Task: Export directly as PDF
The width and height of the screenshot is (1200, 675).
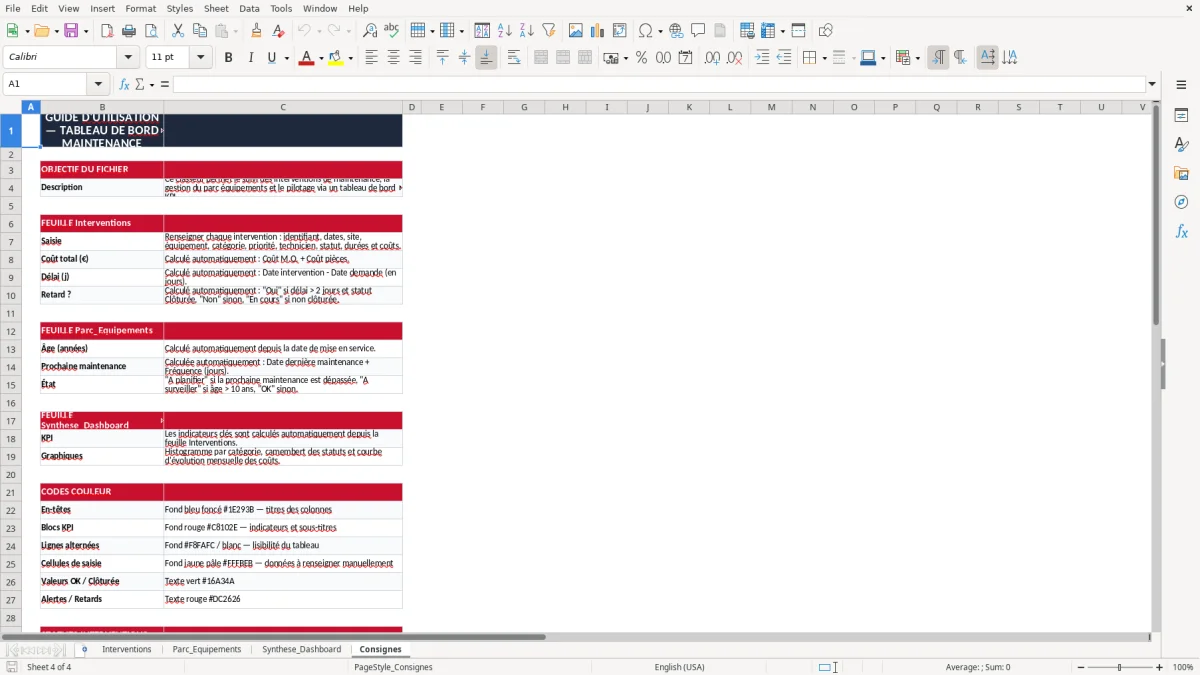Action: [107, 31]
